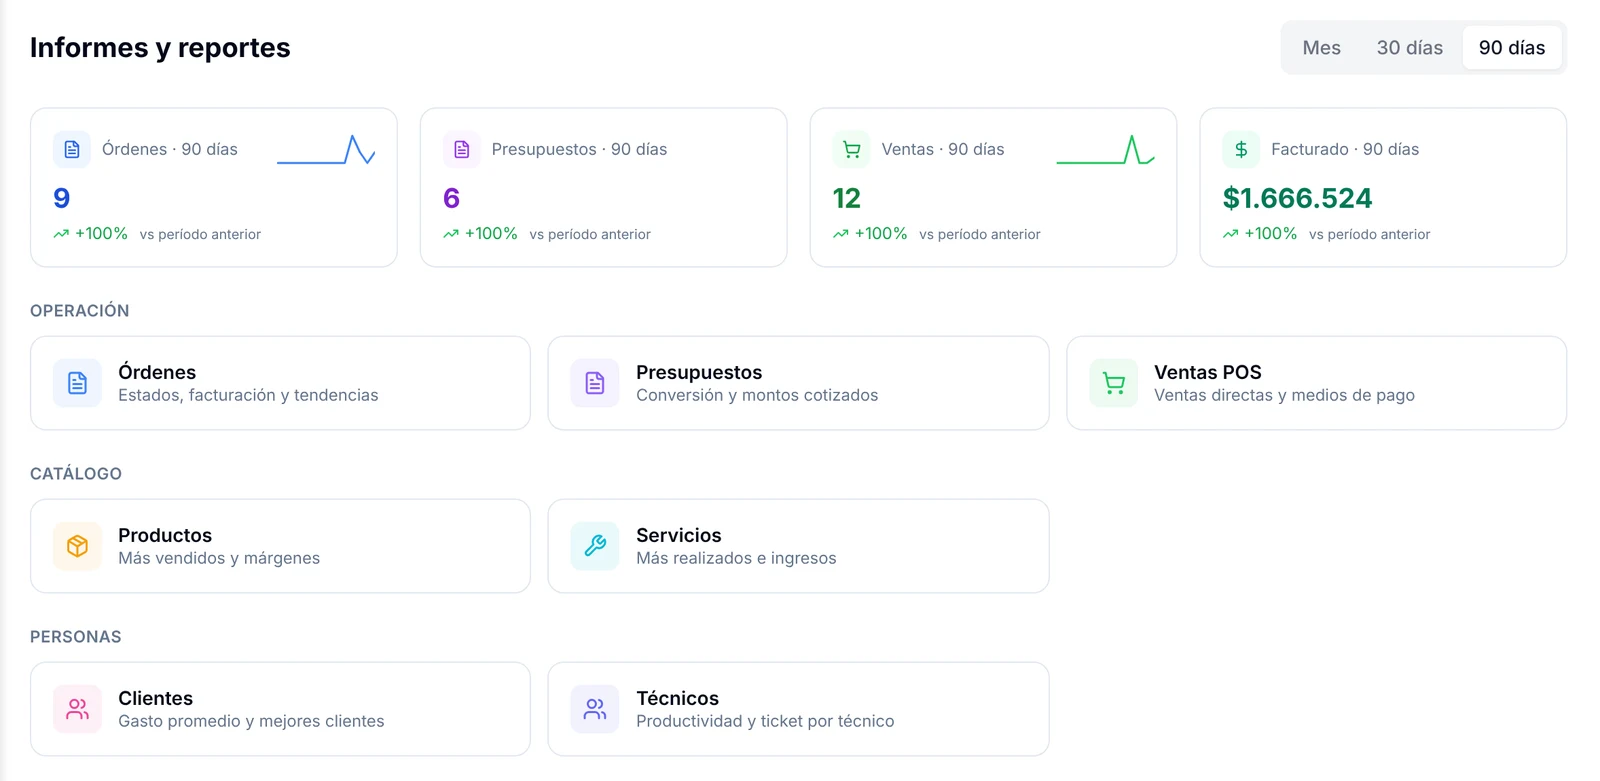Click the orange box icon of Productos
The width and height of the screenshot is (1600, 781).
click(x=77, y=546)
